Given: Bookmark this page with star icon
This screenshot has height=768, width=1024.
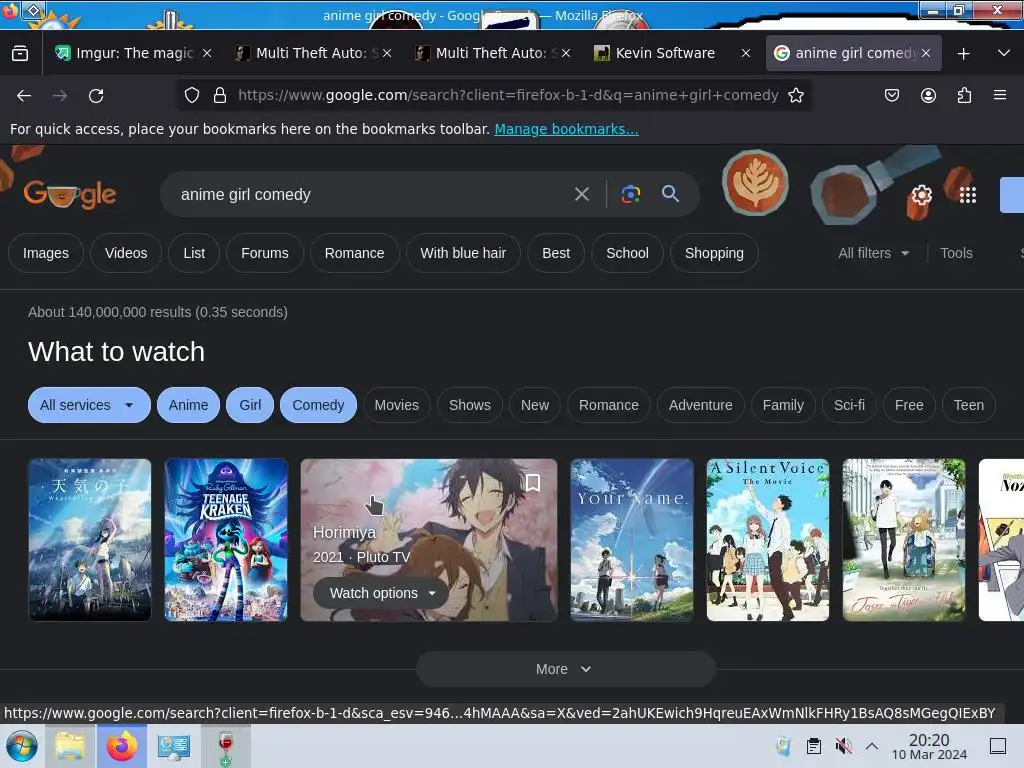Looking at the screenshot, I should click(x=795, y=95).
